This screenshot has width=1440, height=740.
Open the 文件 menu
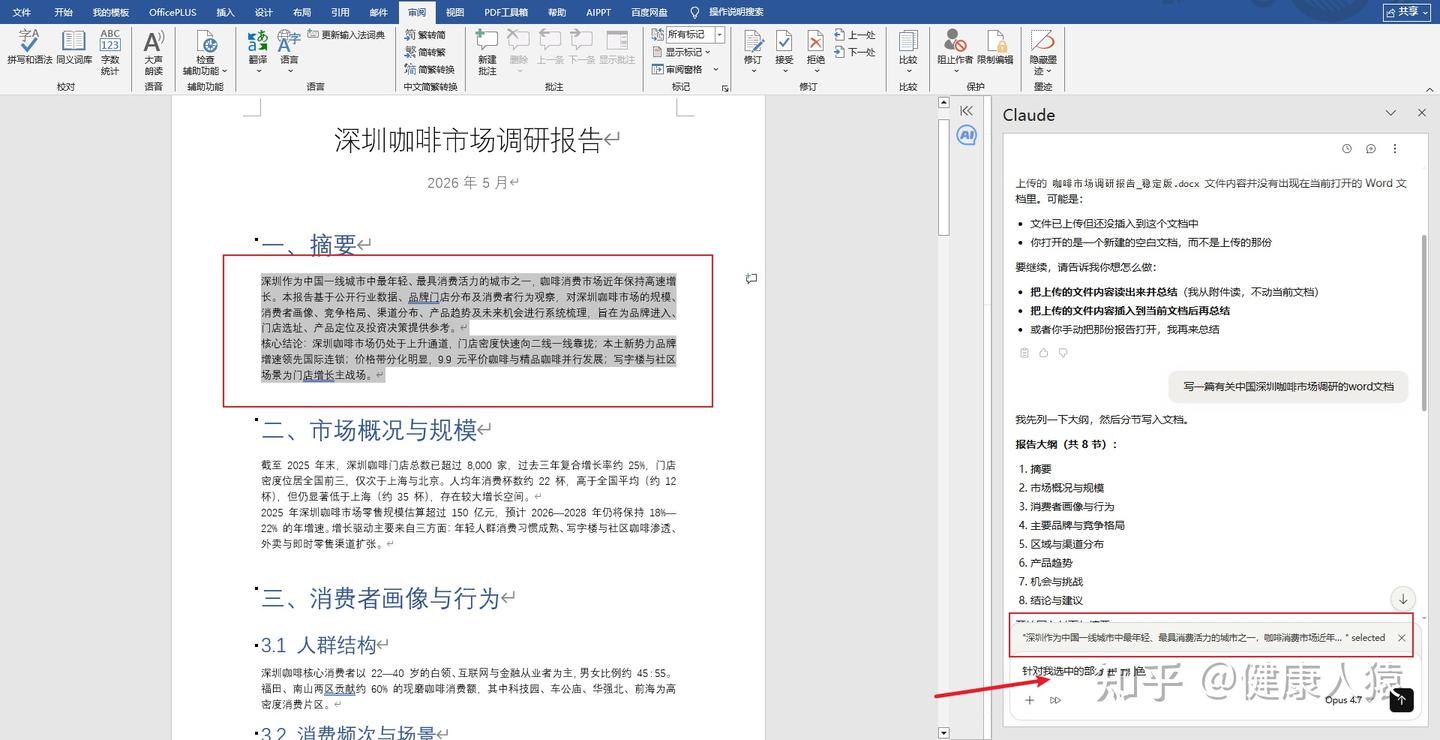pos(21,12)
